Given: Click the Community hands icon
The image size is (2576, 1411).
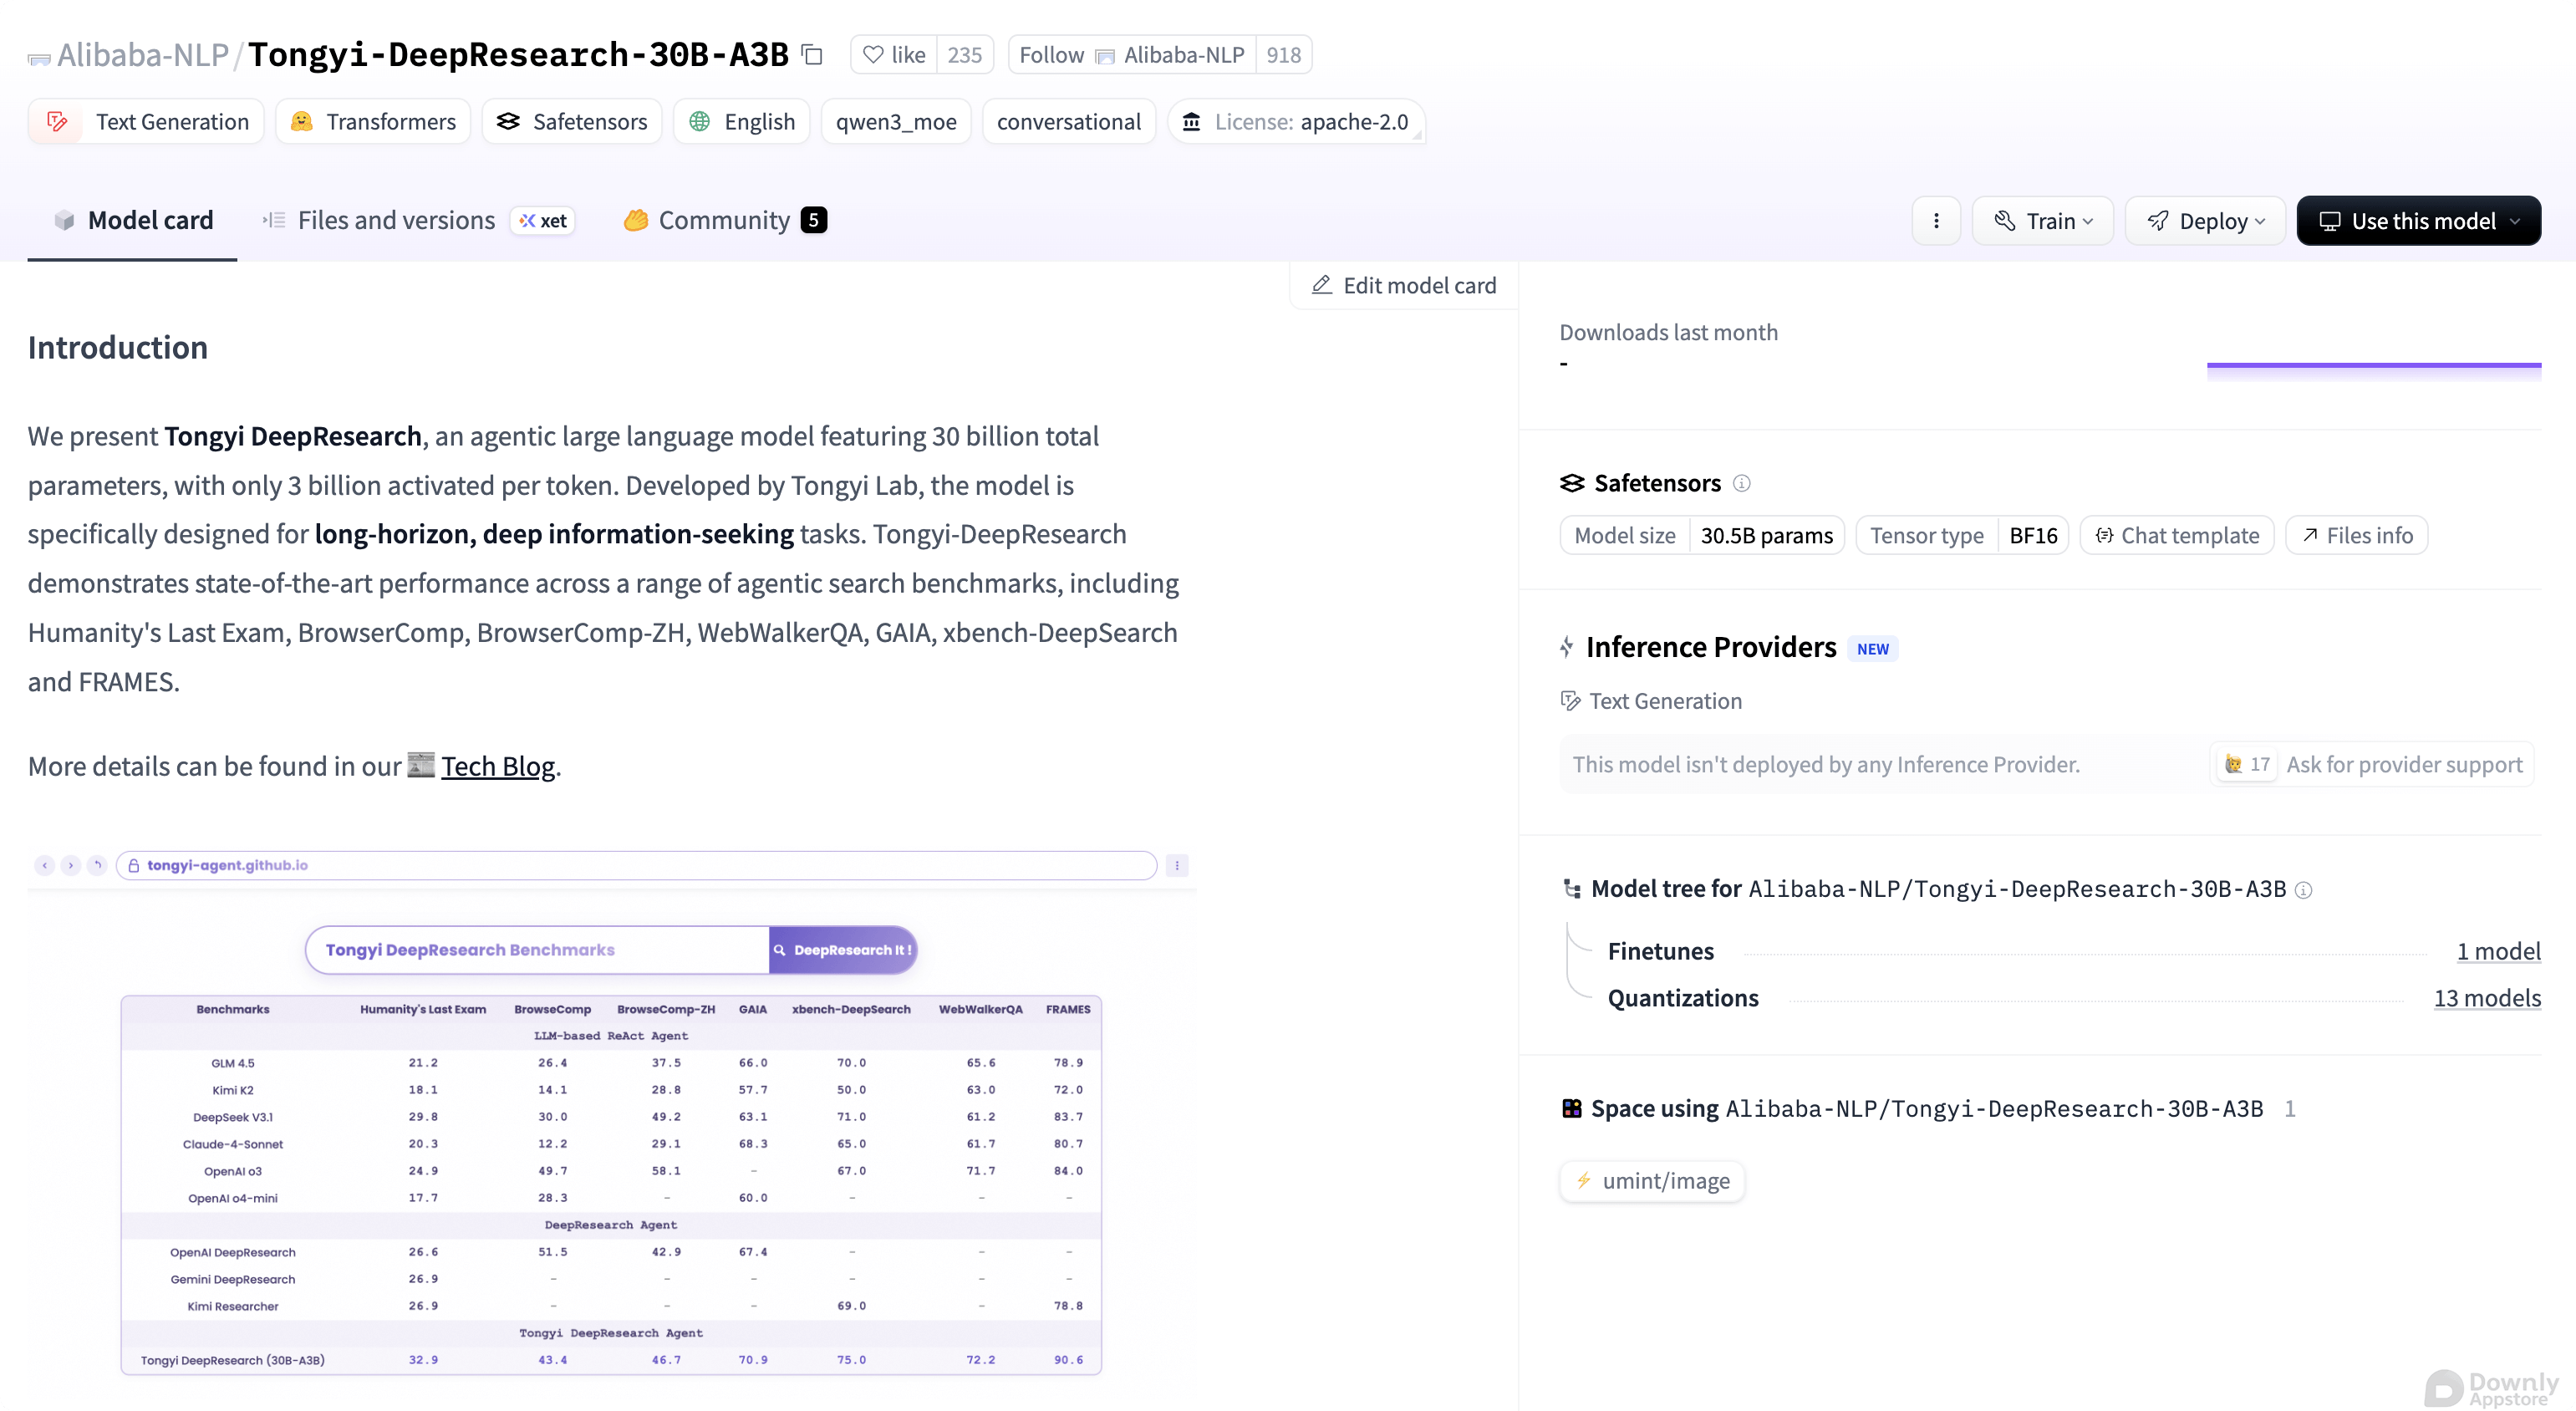Looking at the screenshot, I should tap(636, 220).
